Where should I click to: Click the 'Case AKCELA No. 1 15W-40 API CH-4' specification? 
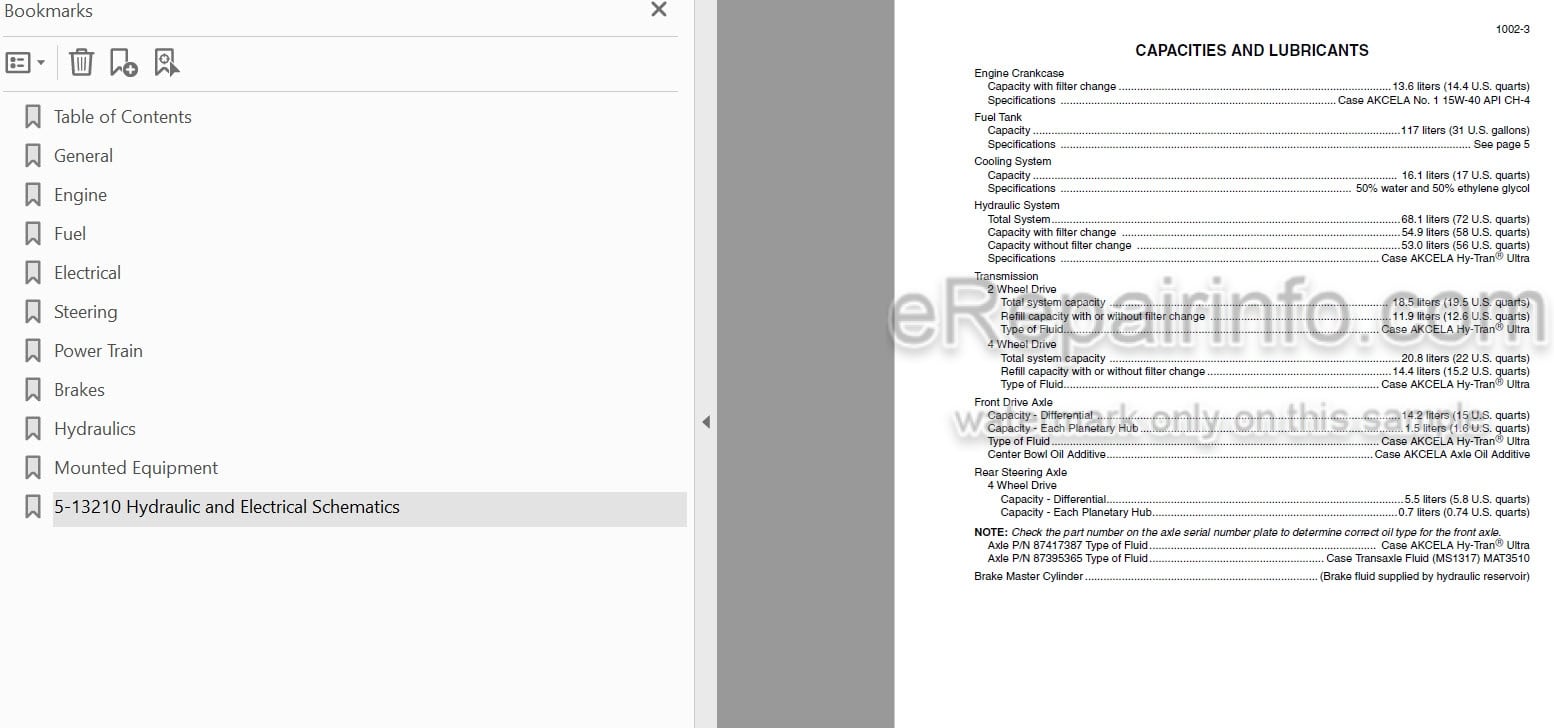click(x=1433, y=100)
